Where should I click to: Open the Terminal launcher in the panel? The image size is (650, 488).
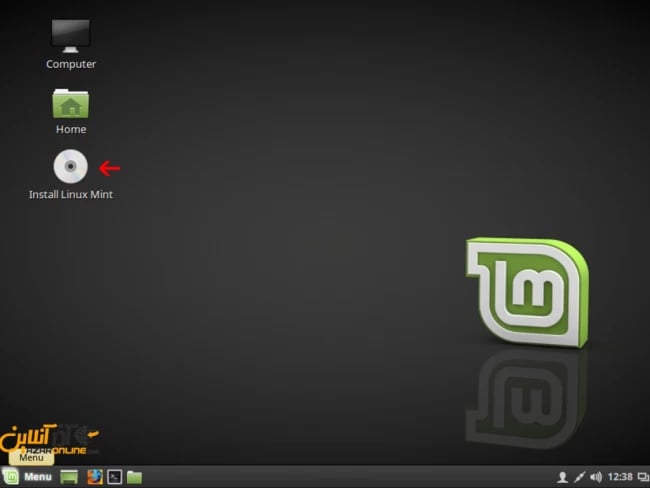114,477
